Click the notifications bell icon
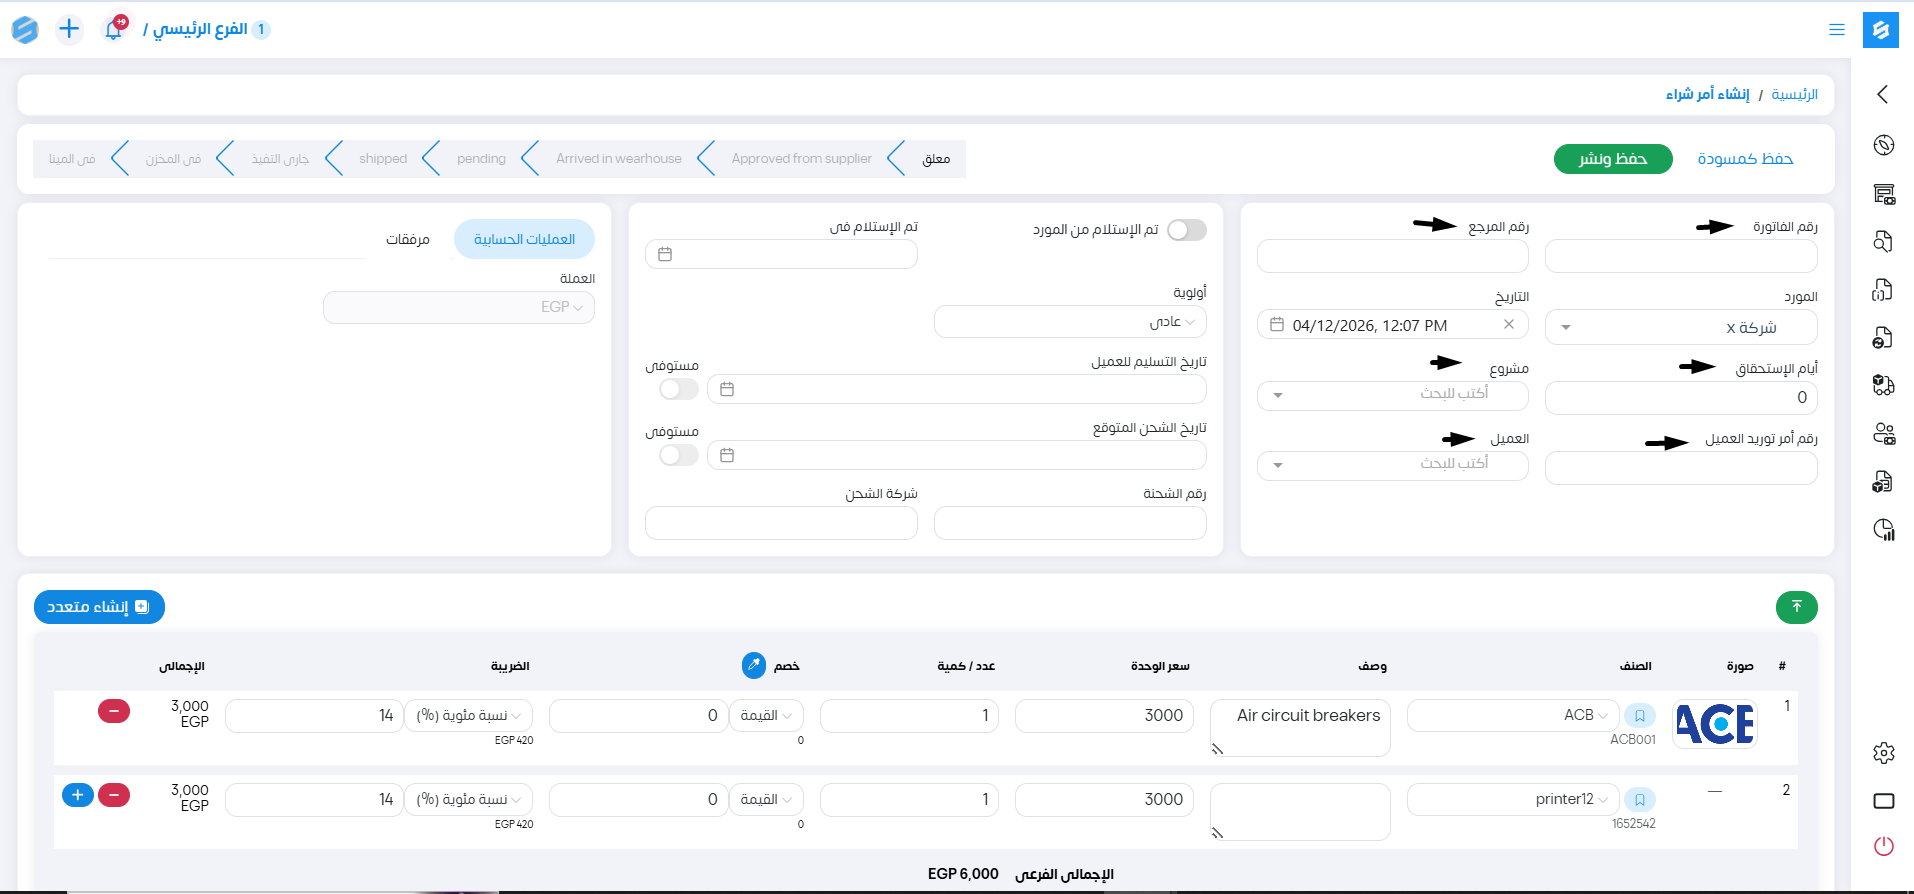The width and height of the screenshot is (1914, 894). click(x=114, y=29)
